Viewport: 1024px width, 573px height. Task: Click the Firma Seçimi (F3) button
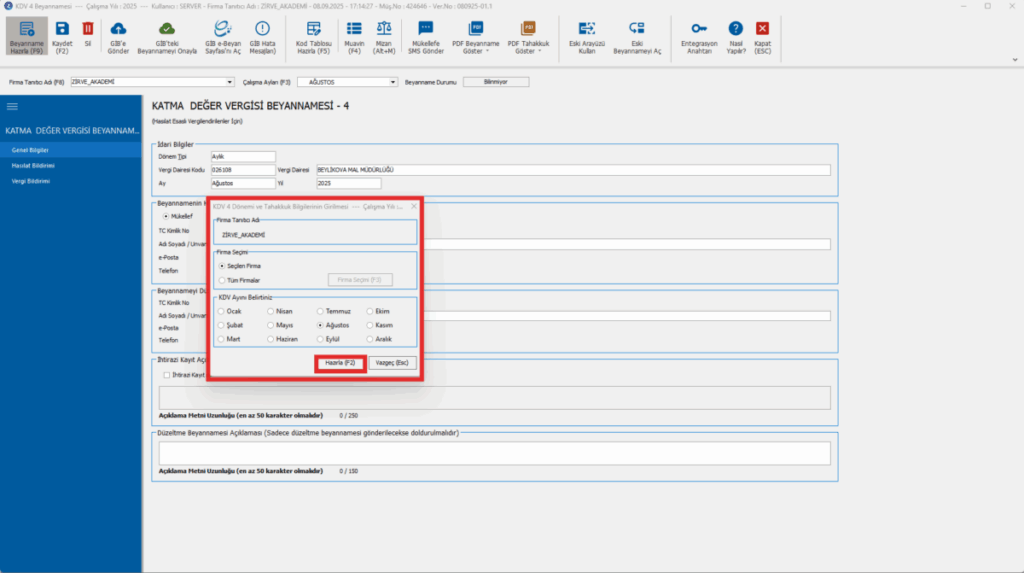tap(360, 280)
